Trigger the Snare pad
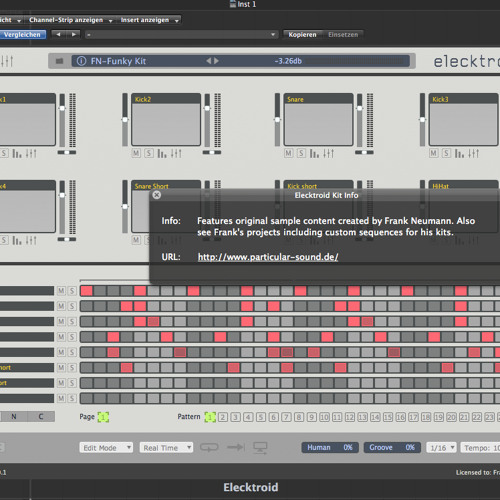Viewport: 500px width, 500px height. point(318,124)
